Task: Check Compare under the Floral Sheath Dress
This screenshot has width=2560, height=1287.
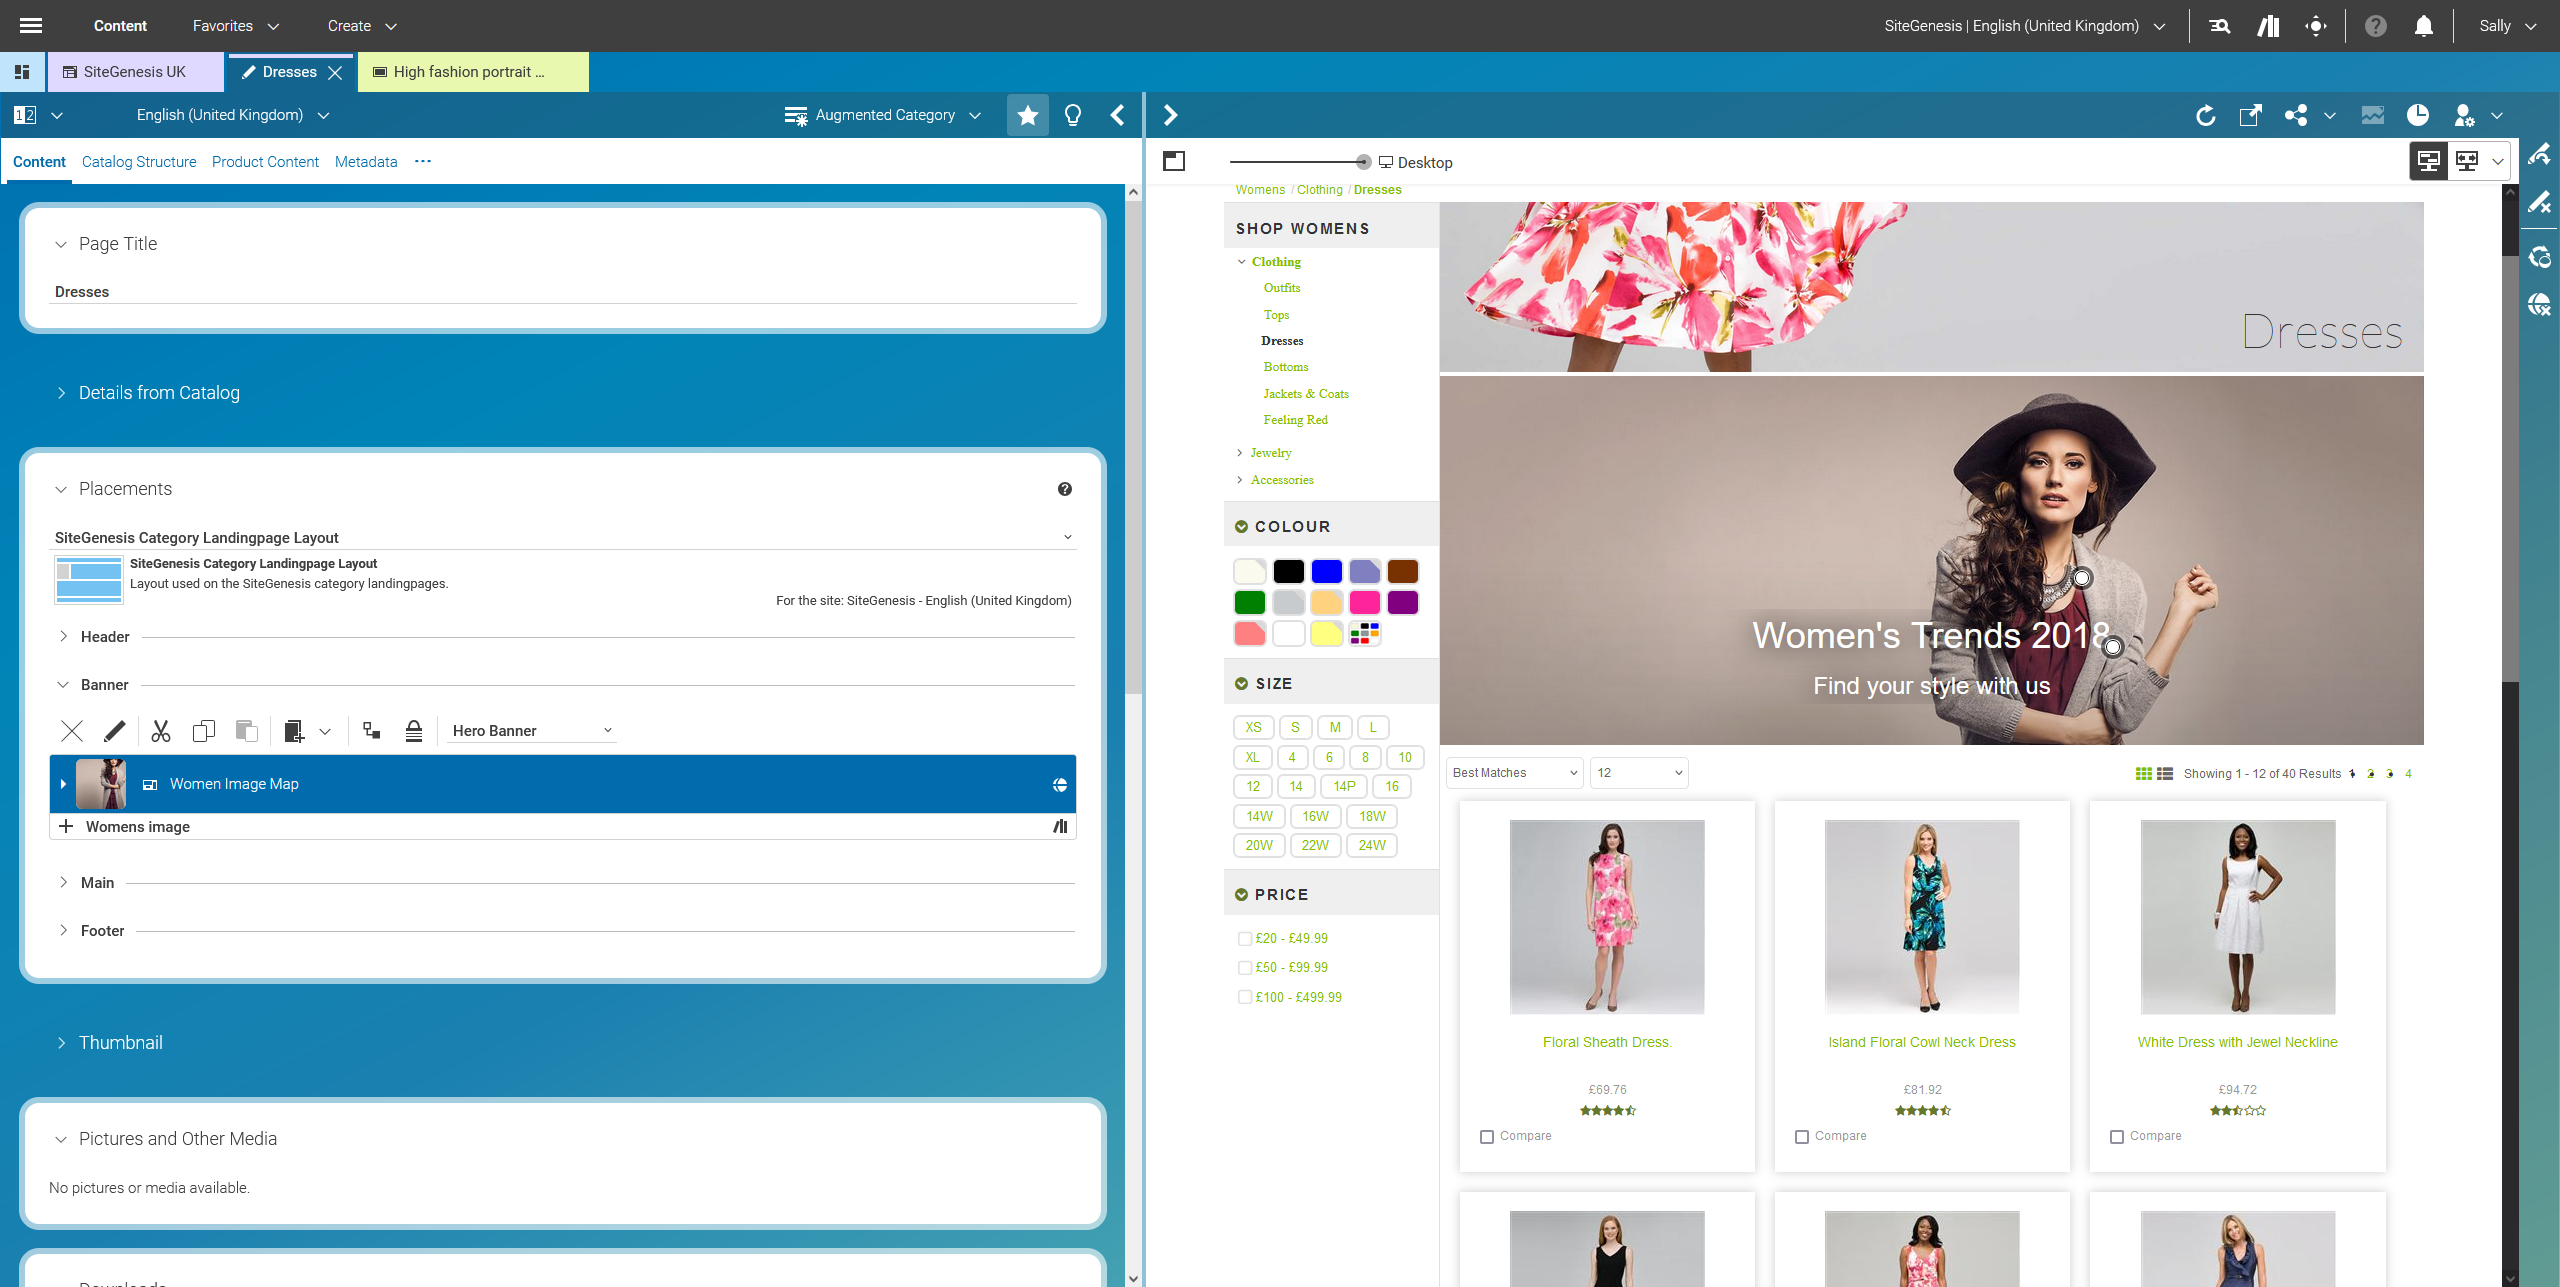Action: click(1487, 1136)
